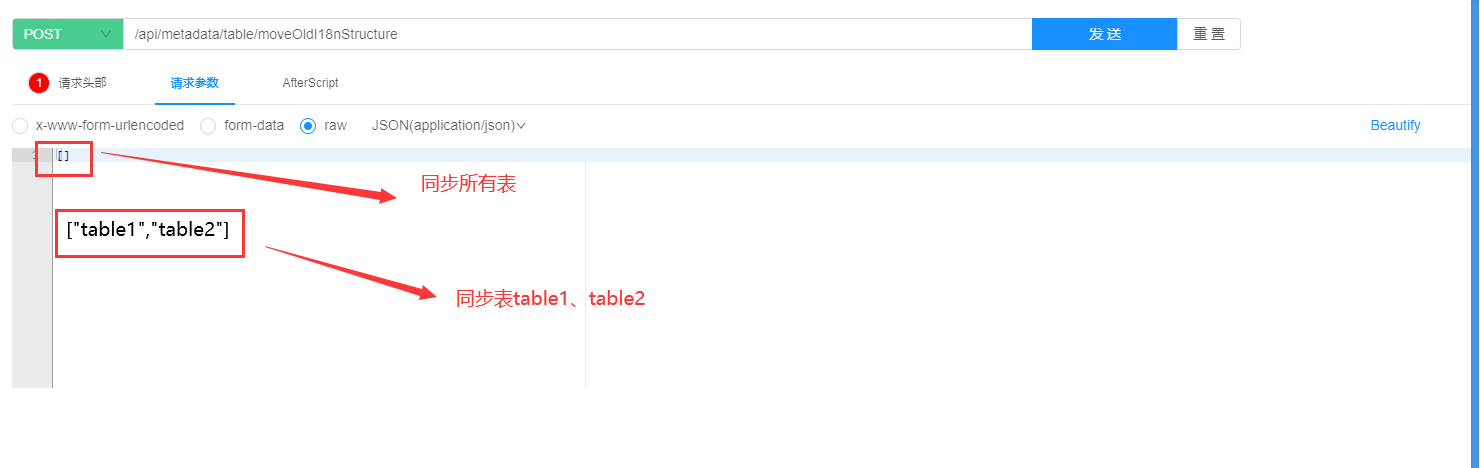Click the moveOldI18nStructure API URL field
The height and width of the screenshot is (468, 1480).
(577, 34)
